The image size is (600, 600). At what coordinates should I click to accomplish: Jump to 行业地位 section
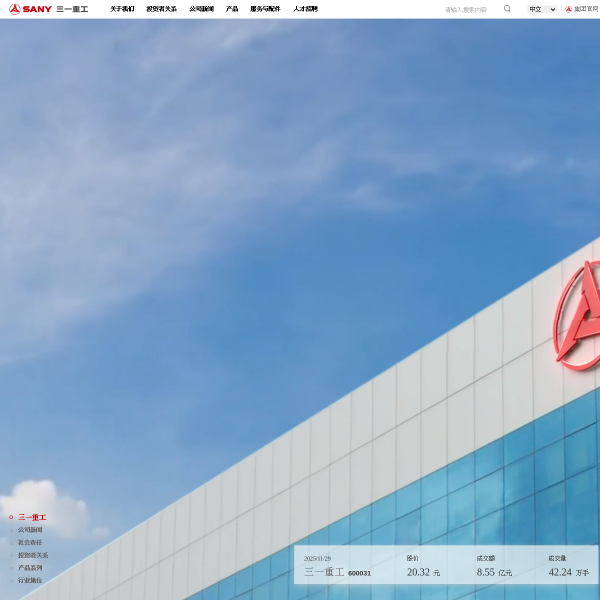click(30, 580)
